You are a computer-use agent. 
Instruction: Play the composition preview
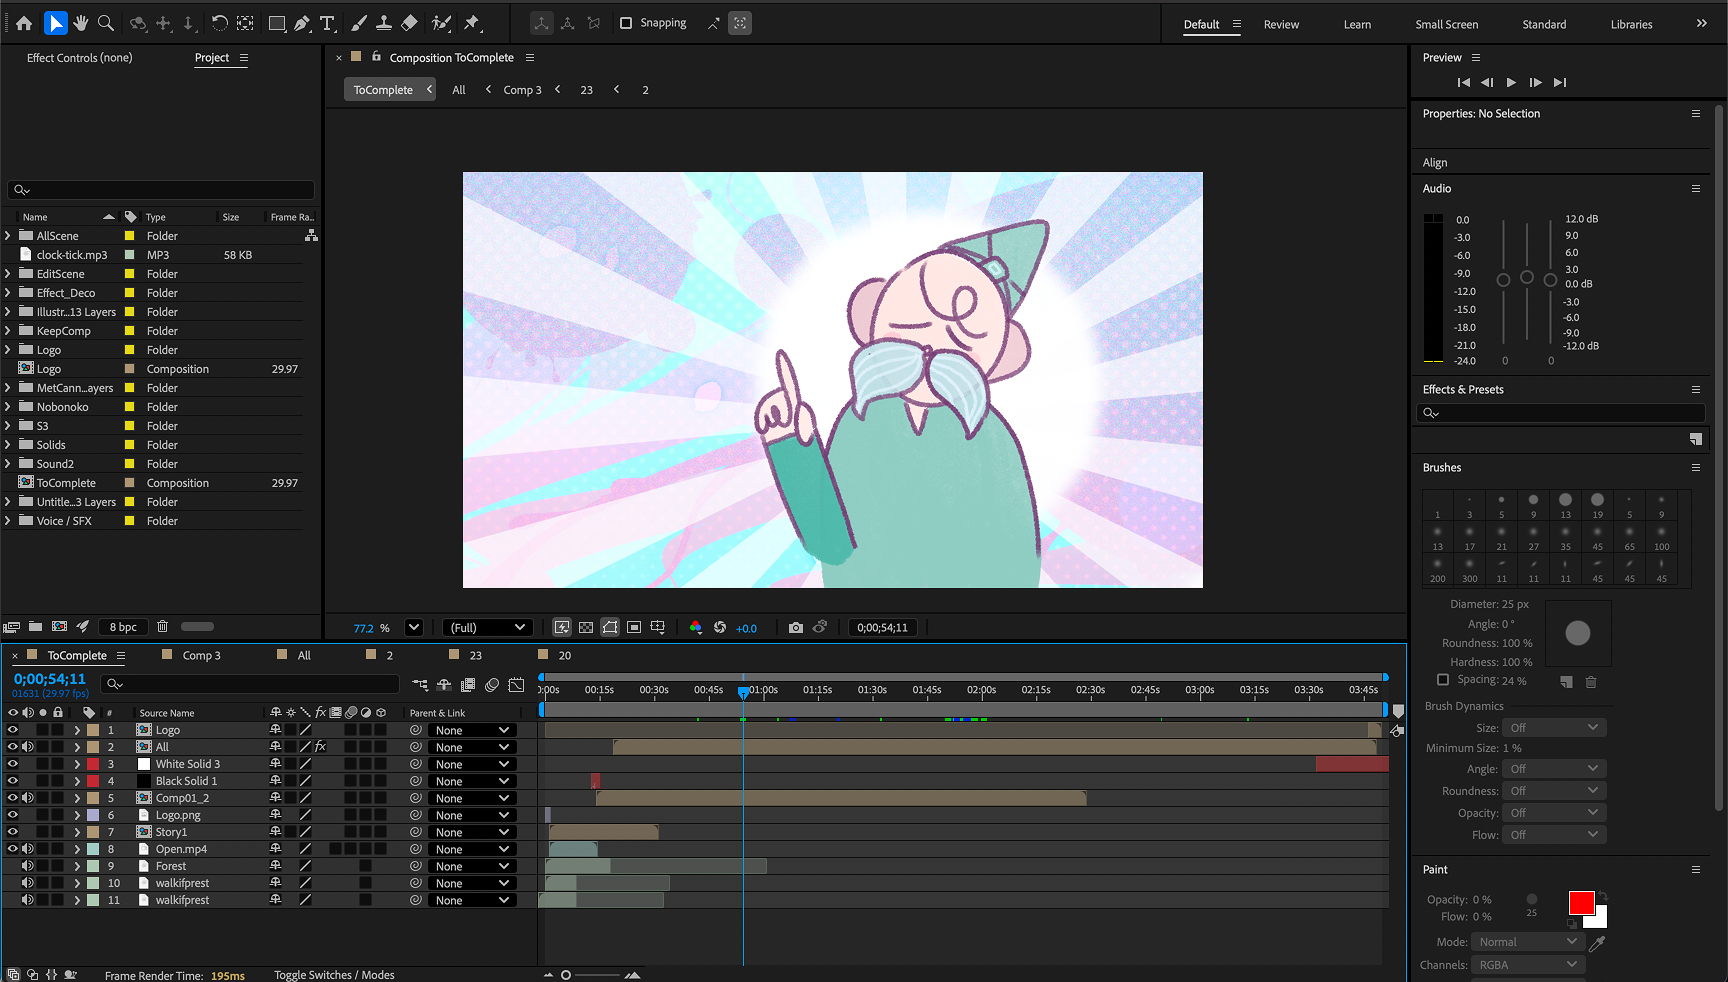[x=1511, y=83]
